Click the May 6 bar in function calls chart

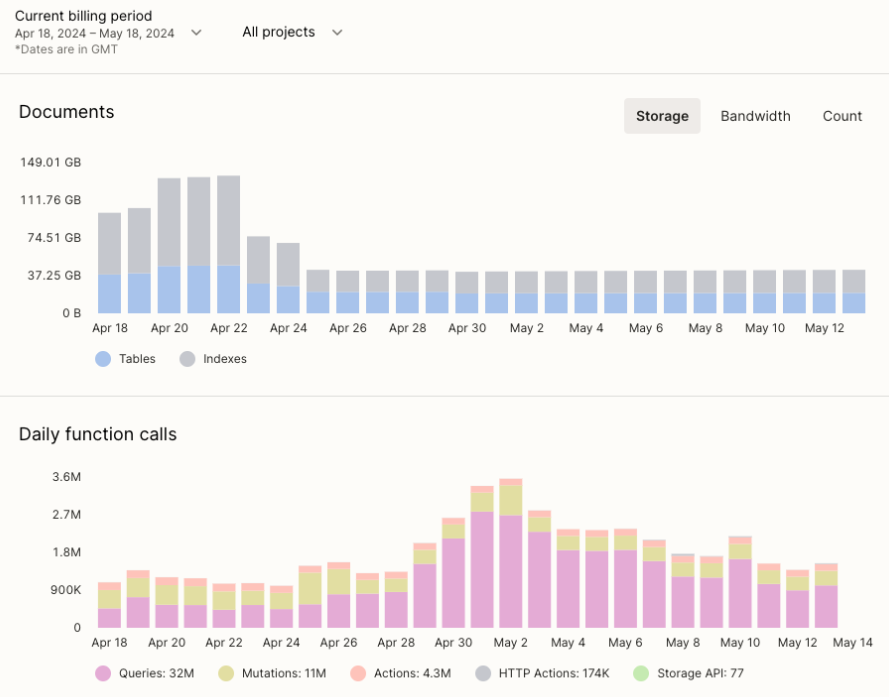point(625,578)
